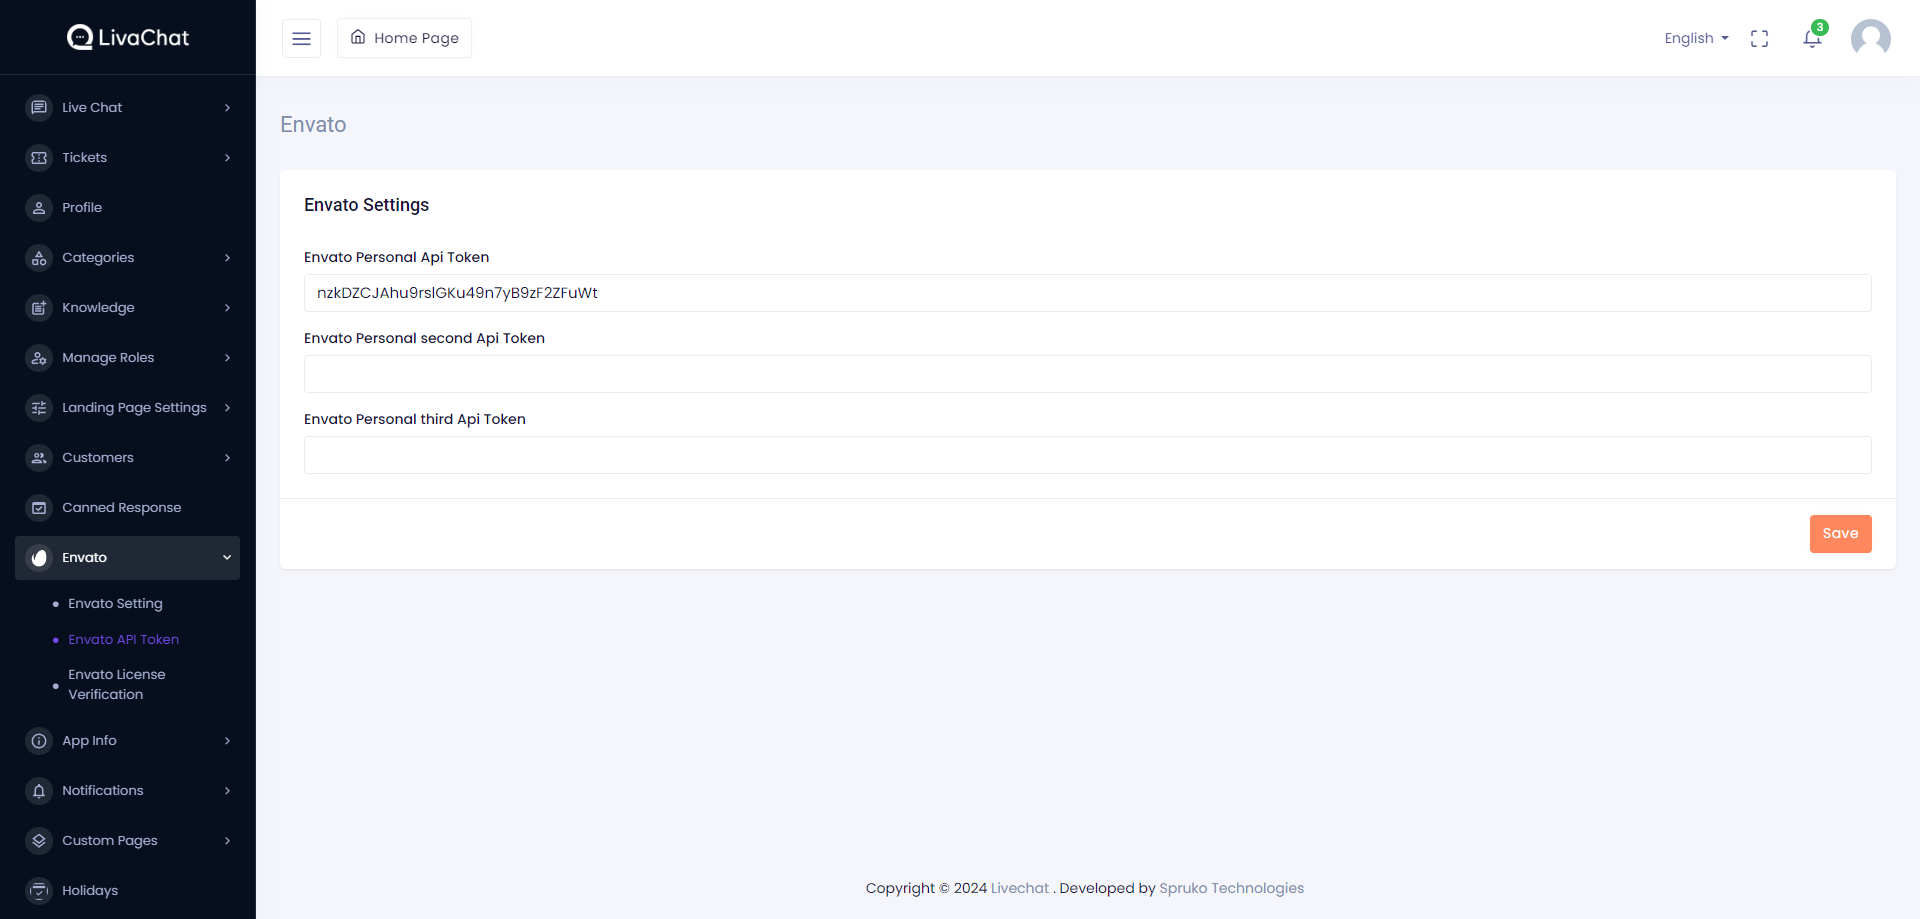Click the Live Chat sidebar icon
This screenshot has width=1920, height=919.
pos(39,107)
